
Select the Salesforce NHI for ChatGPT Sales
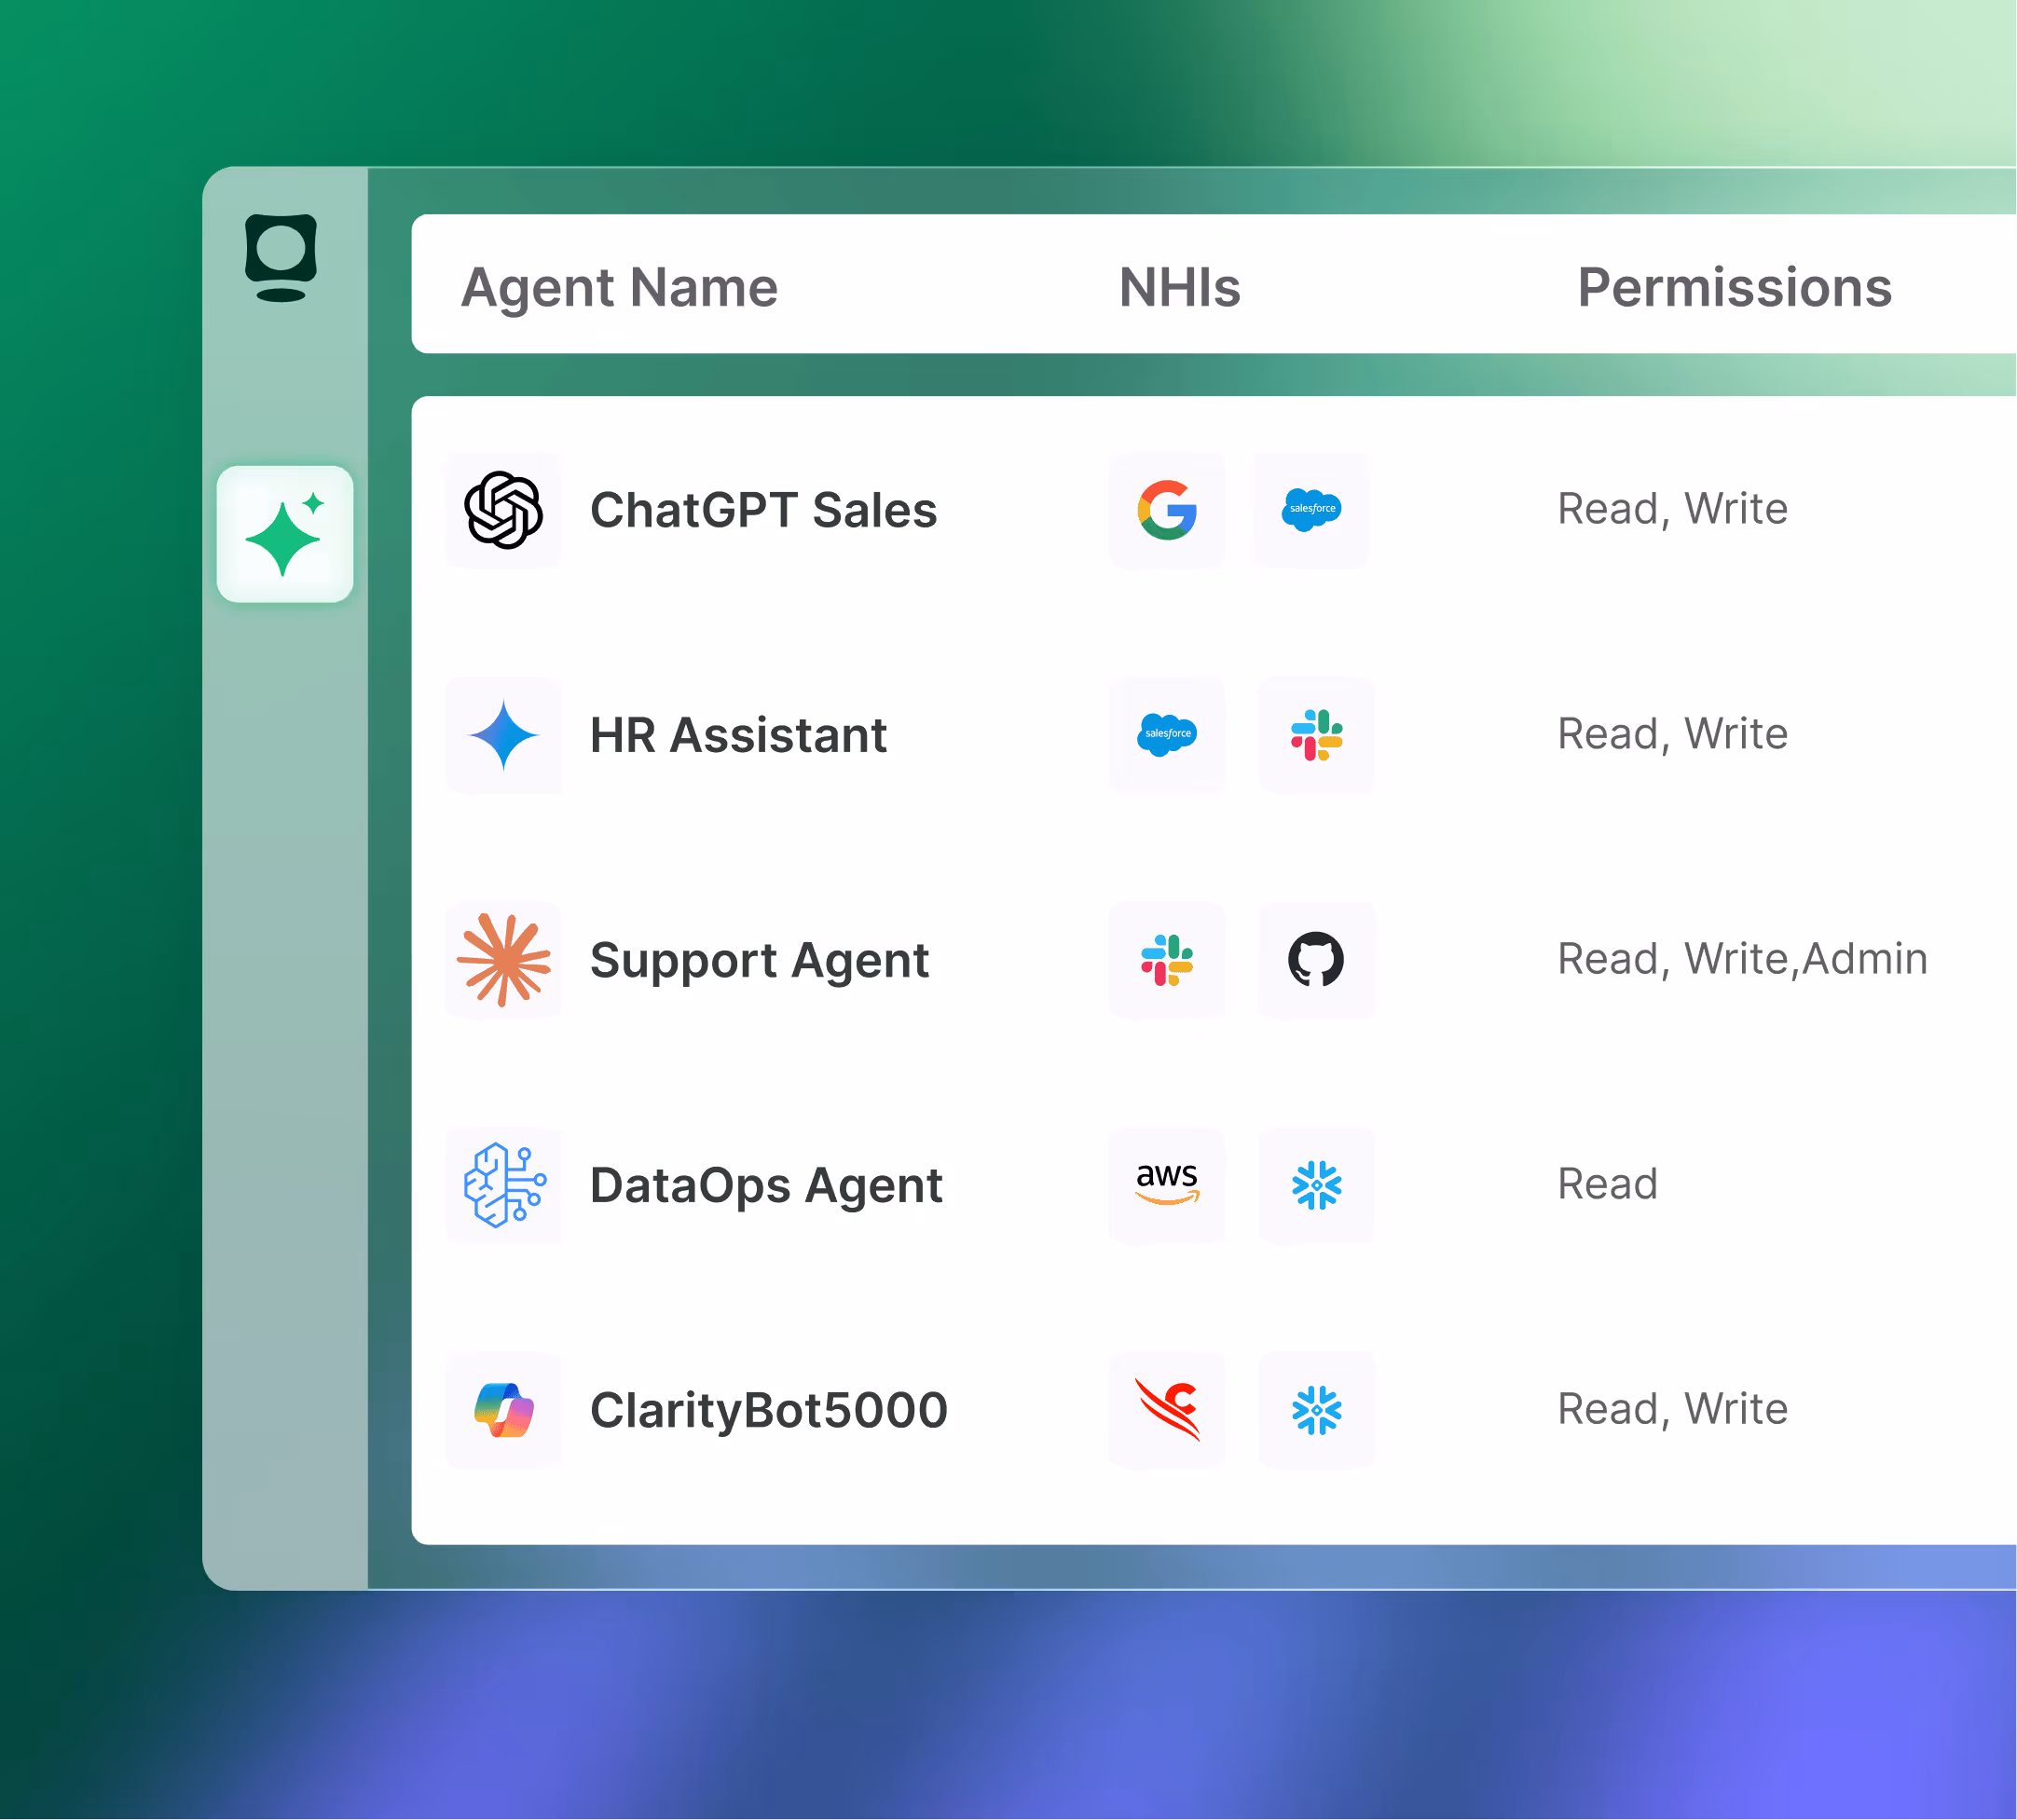click(1312, 510)
